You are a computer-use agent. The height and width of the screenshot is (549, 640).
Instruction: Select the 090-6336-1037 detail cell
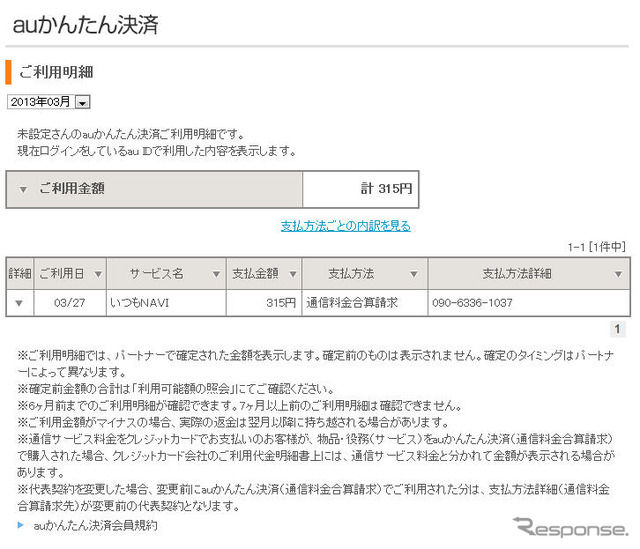pos(529,303)
